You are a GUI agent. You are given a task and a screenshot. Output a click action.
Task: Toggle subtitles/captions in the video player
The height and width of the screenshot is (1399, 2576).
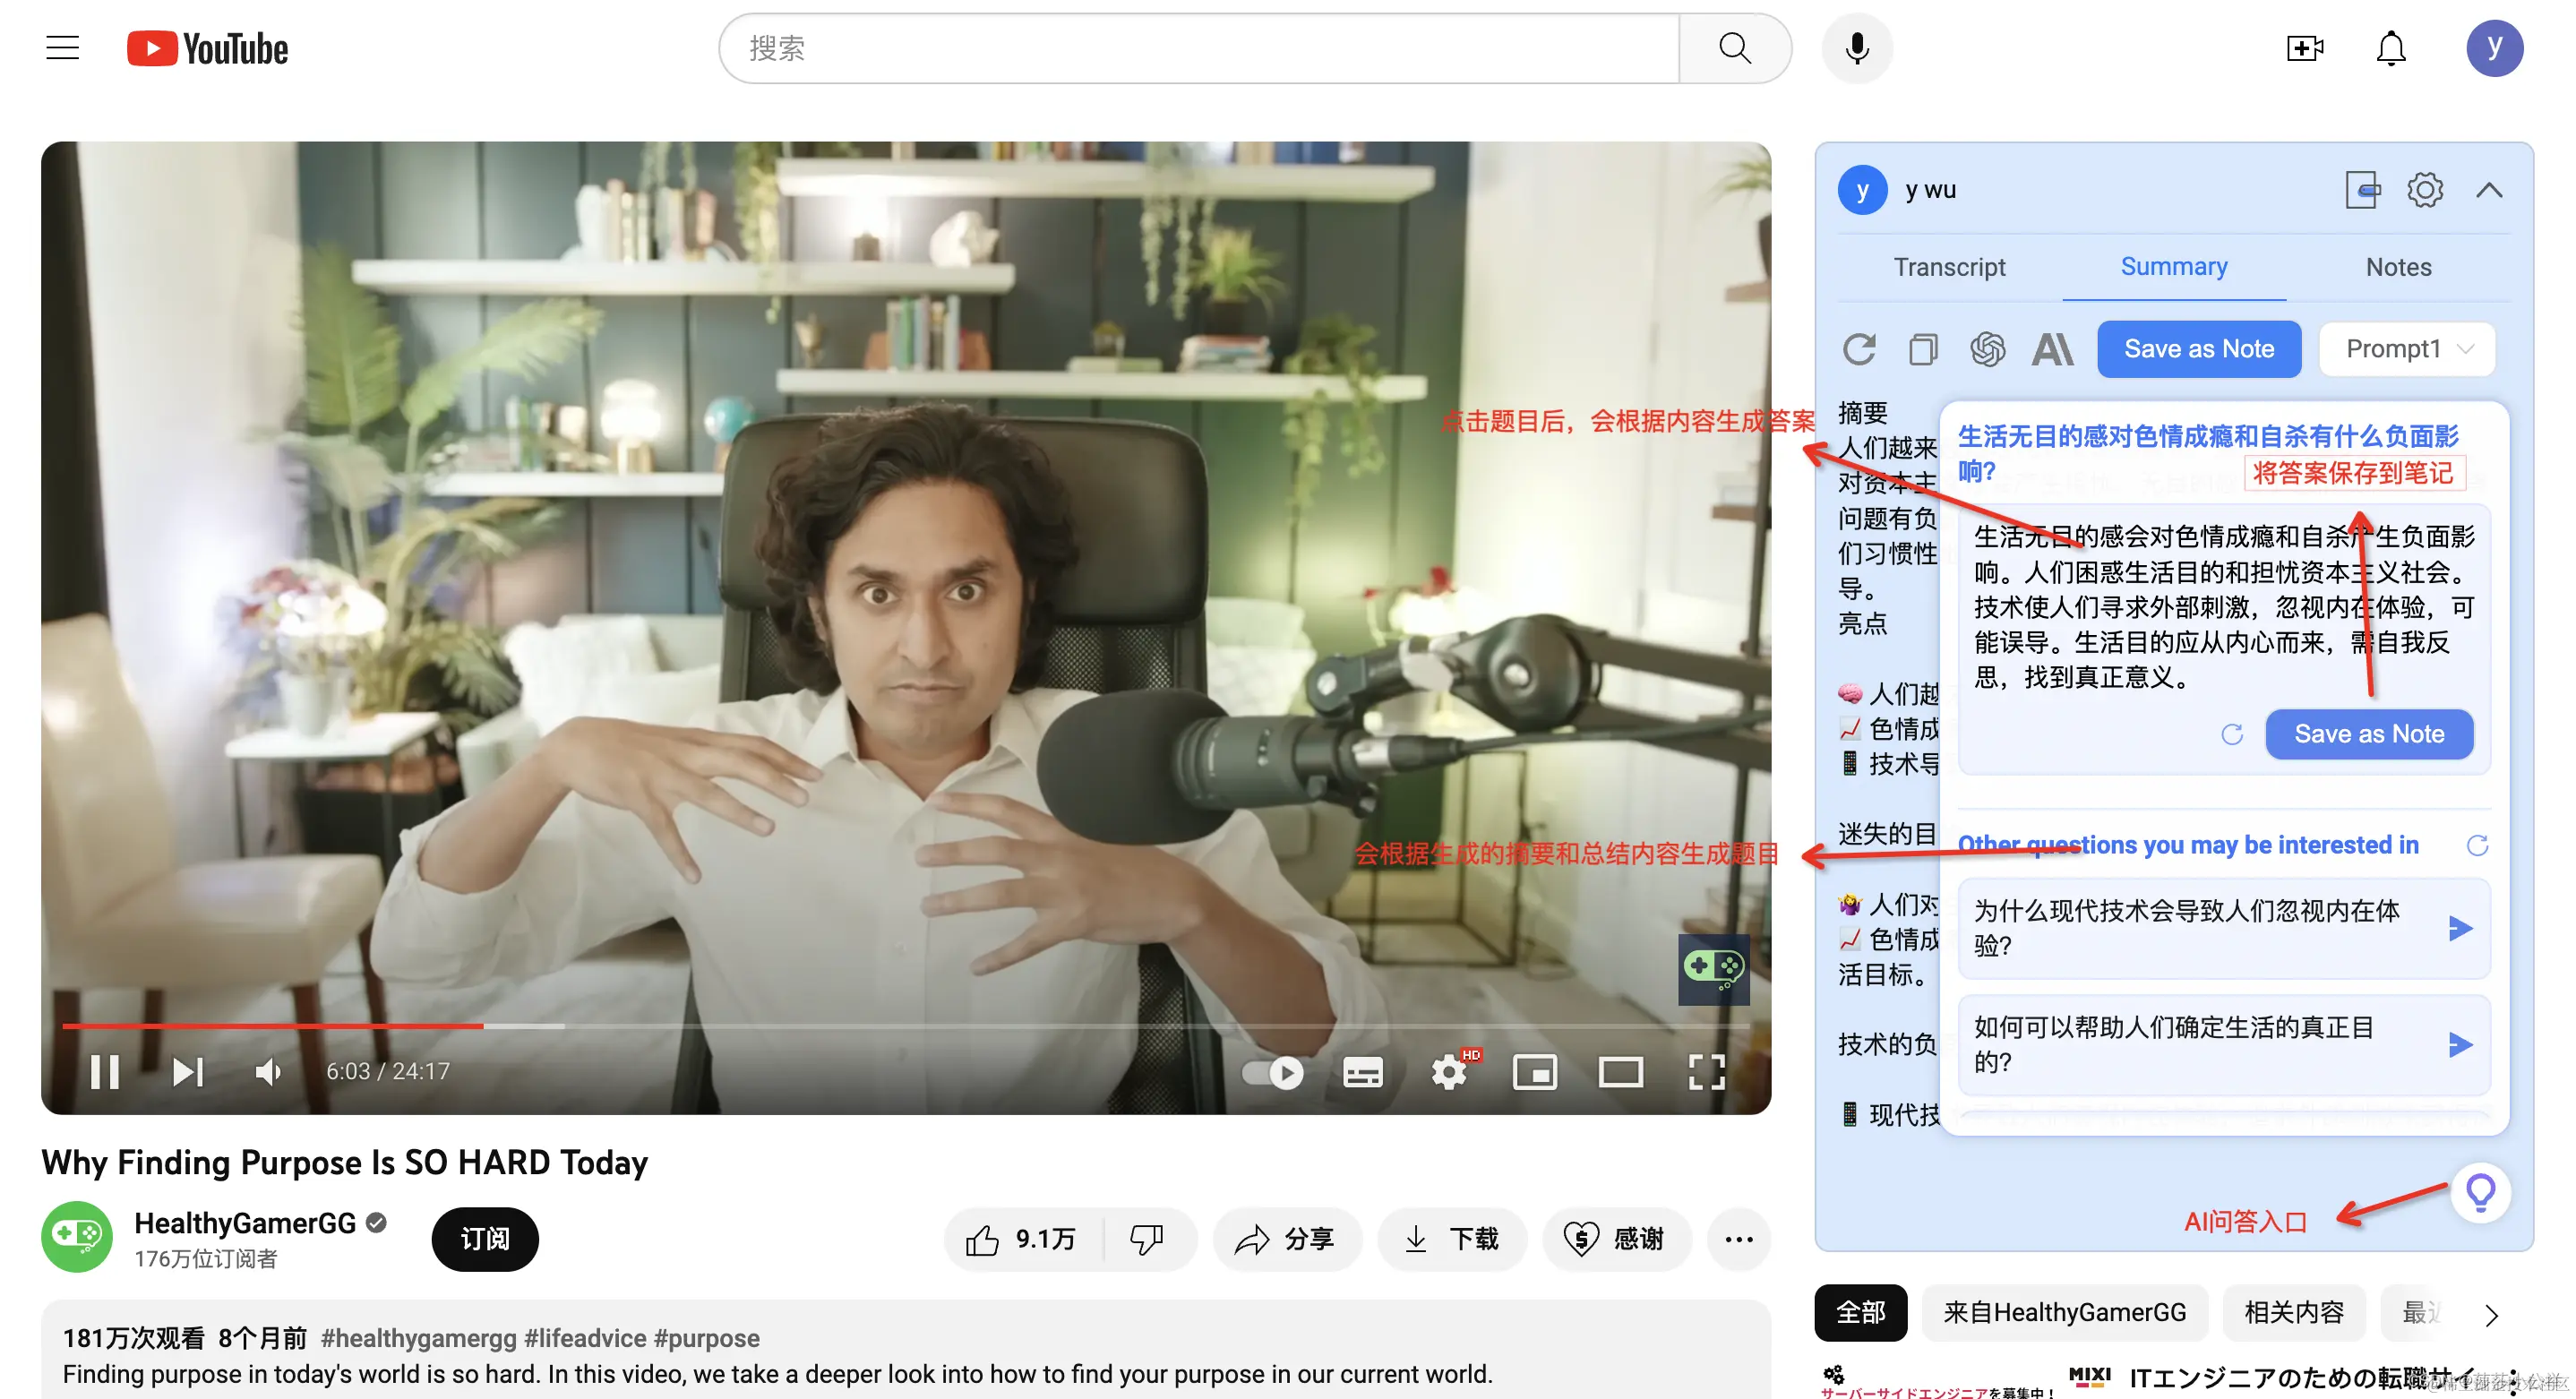(x=1362, y=1072)
